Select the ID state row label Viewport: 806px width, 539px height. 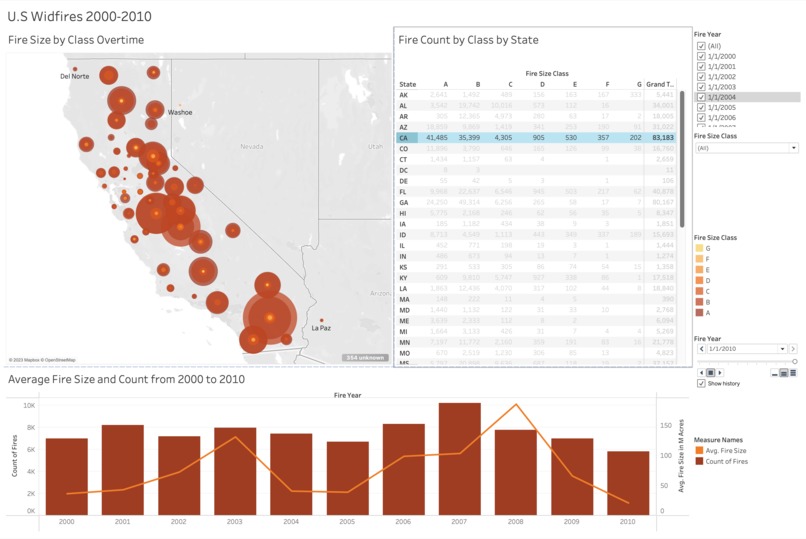coord(403,235)
